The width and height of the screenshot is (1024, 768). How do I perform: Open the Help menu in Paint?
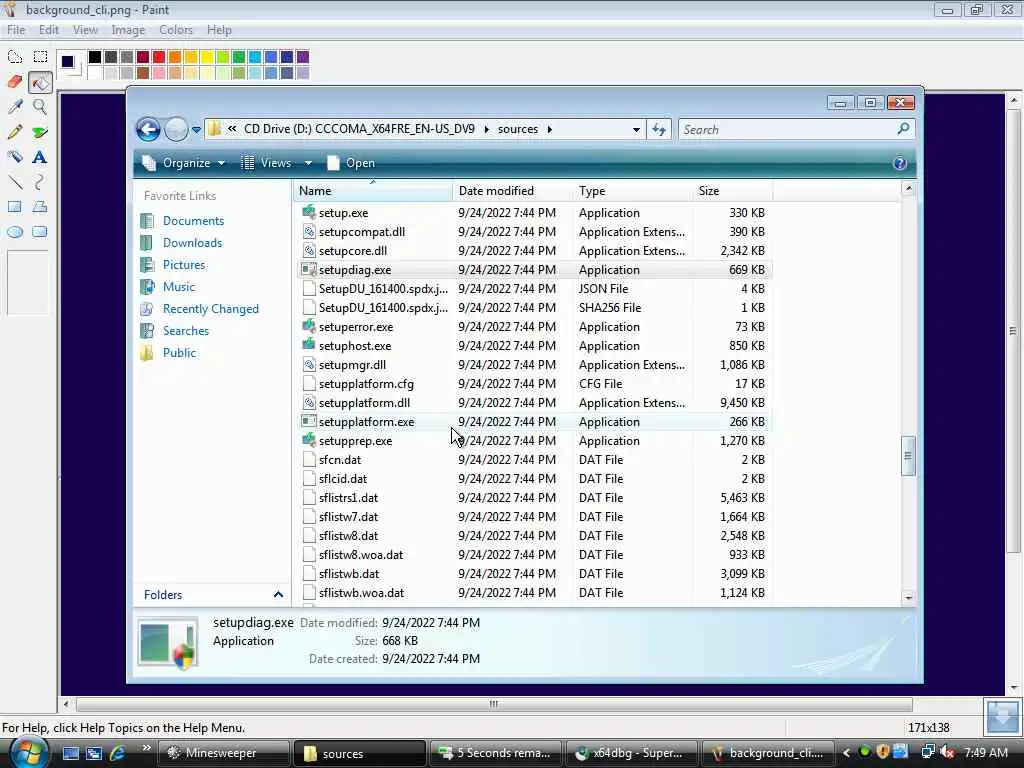point(219,30)
